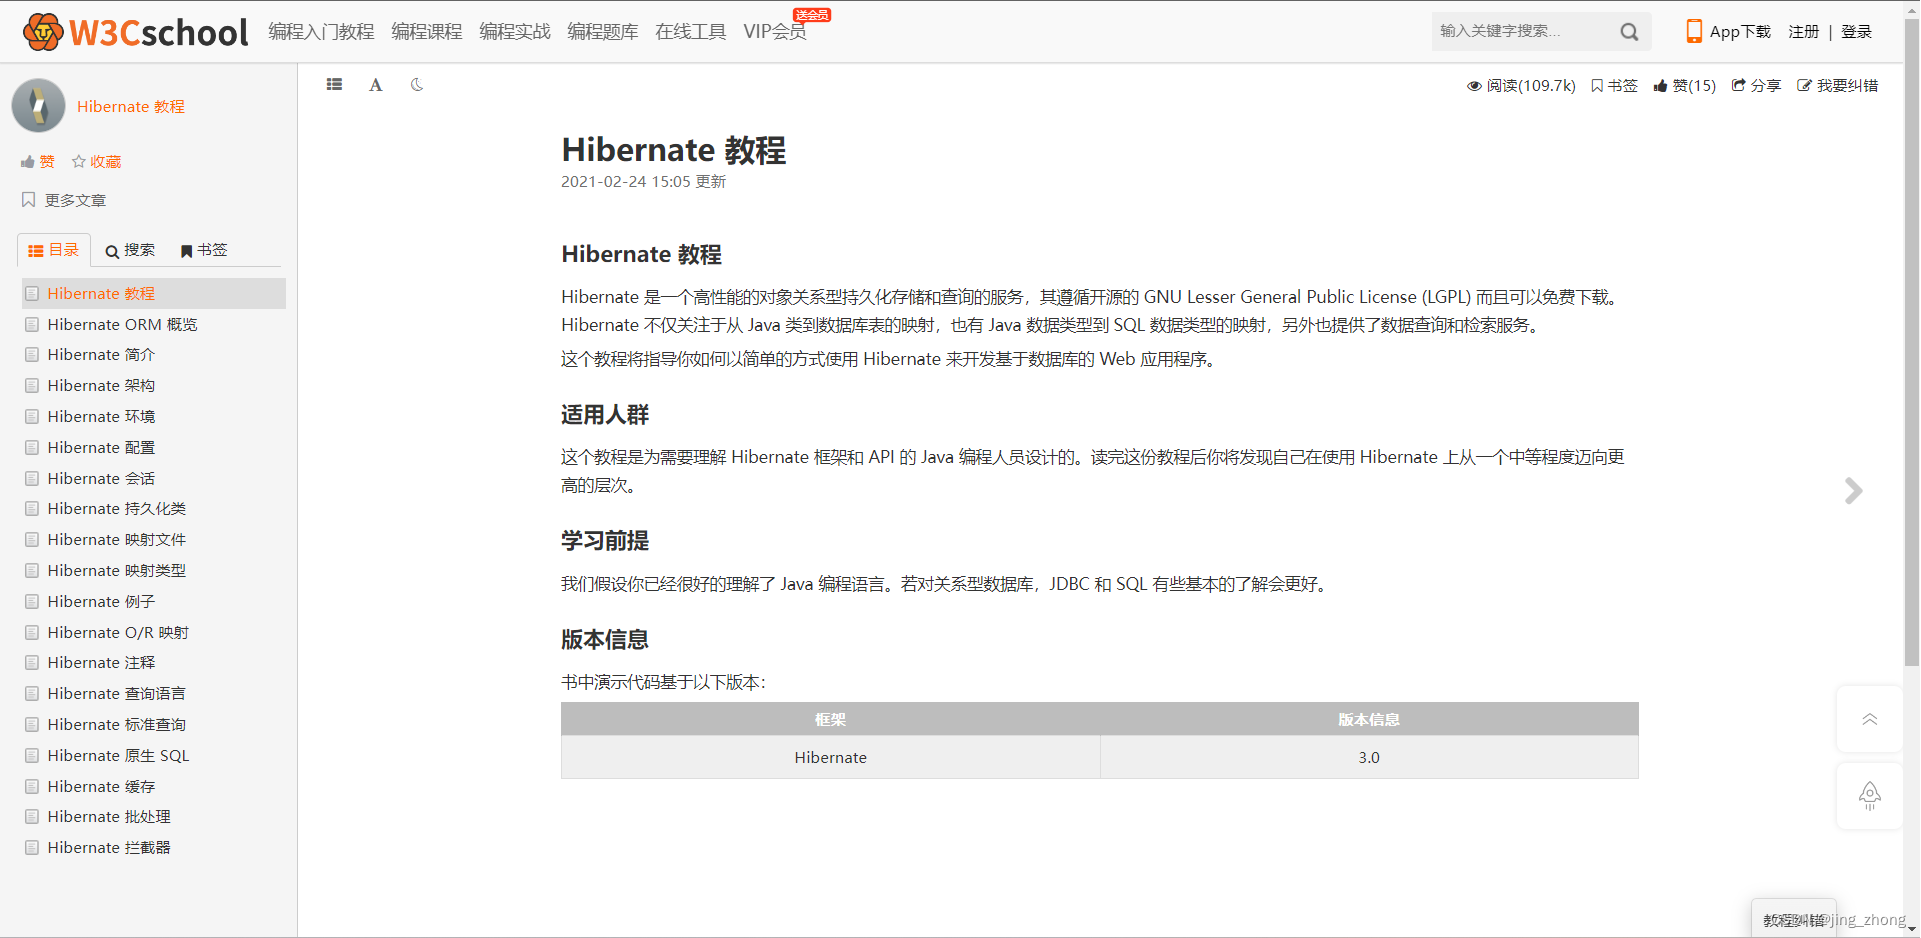Click the 书签 bookmark in article toolbar
Viewport: 1921px width, 938px height.
[1614, 86]
